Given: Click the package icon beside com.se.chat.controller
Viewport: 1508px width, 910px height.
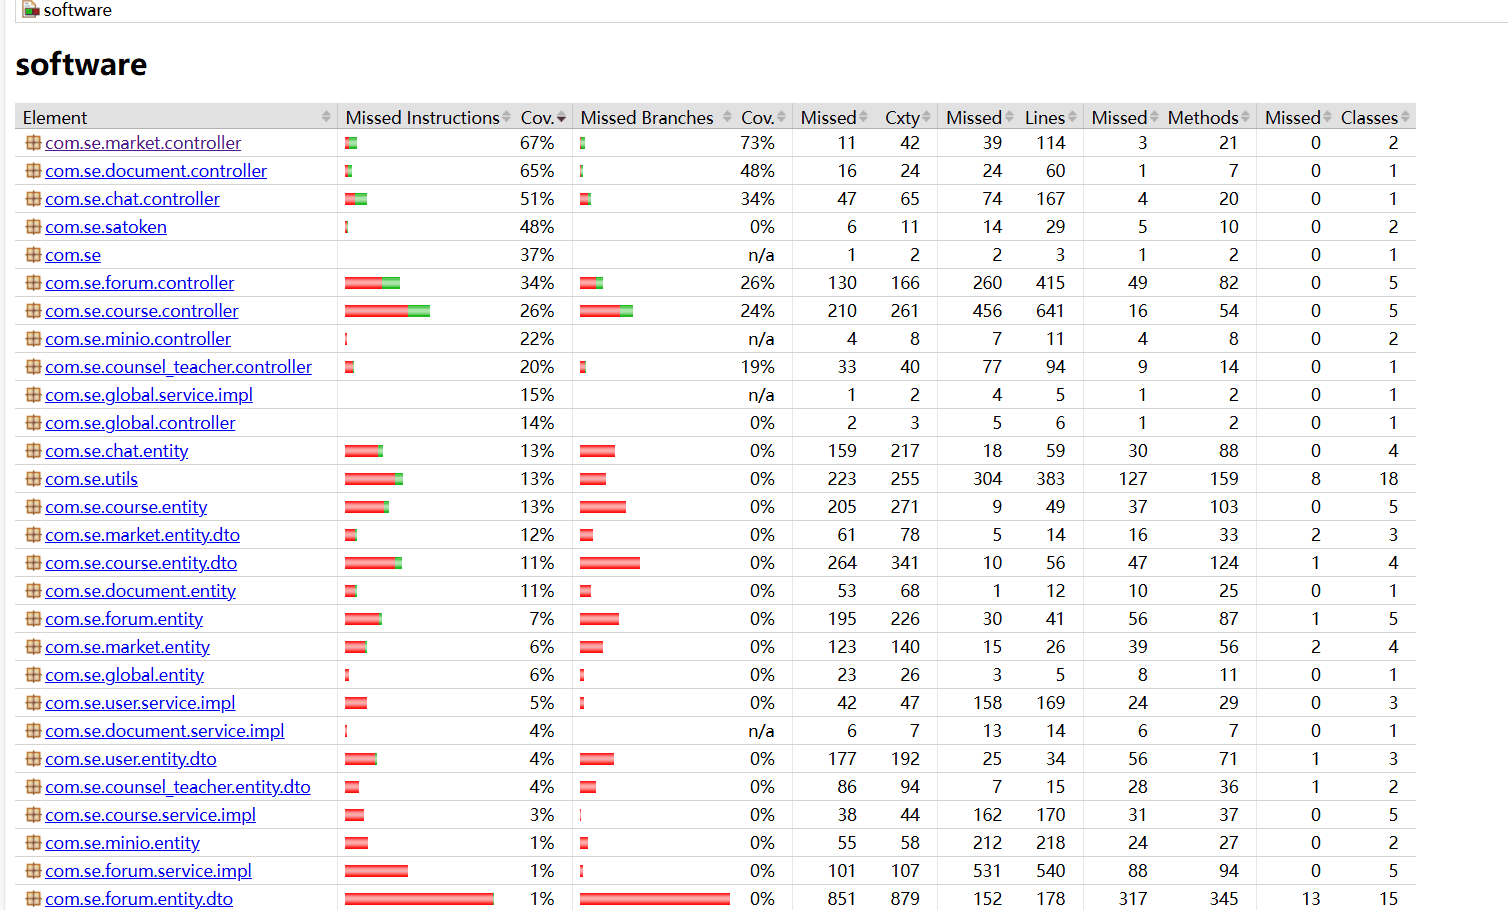Looking at the screenshot, I should (33, 199).
